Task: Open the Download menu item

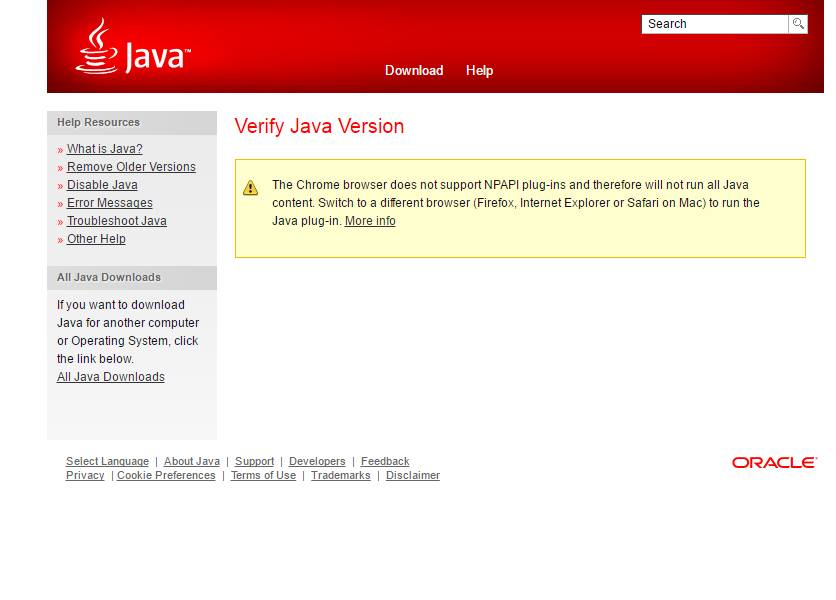Action: click(414, 70)
